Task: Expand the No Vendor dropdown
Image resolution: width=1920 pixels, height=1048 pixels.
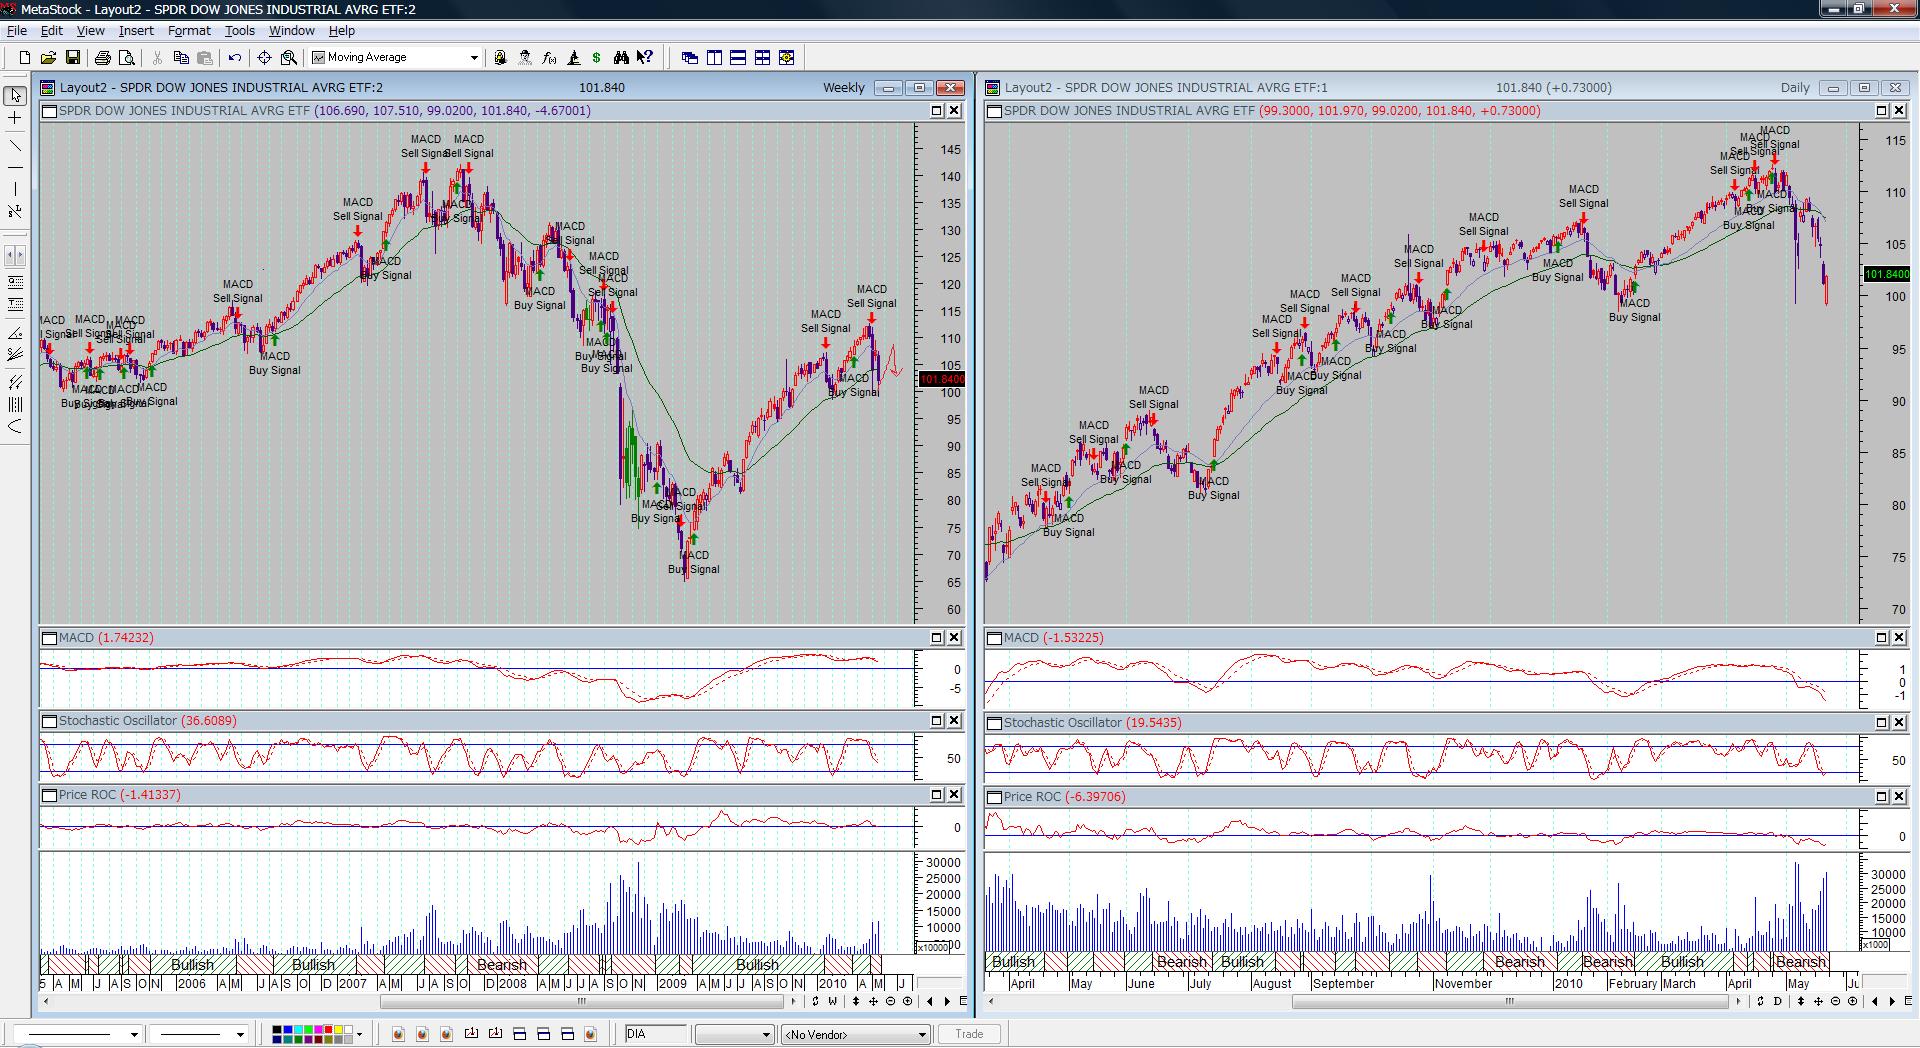Action: pos(922,1034)
